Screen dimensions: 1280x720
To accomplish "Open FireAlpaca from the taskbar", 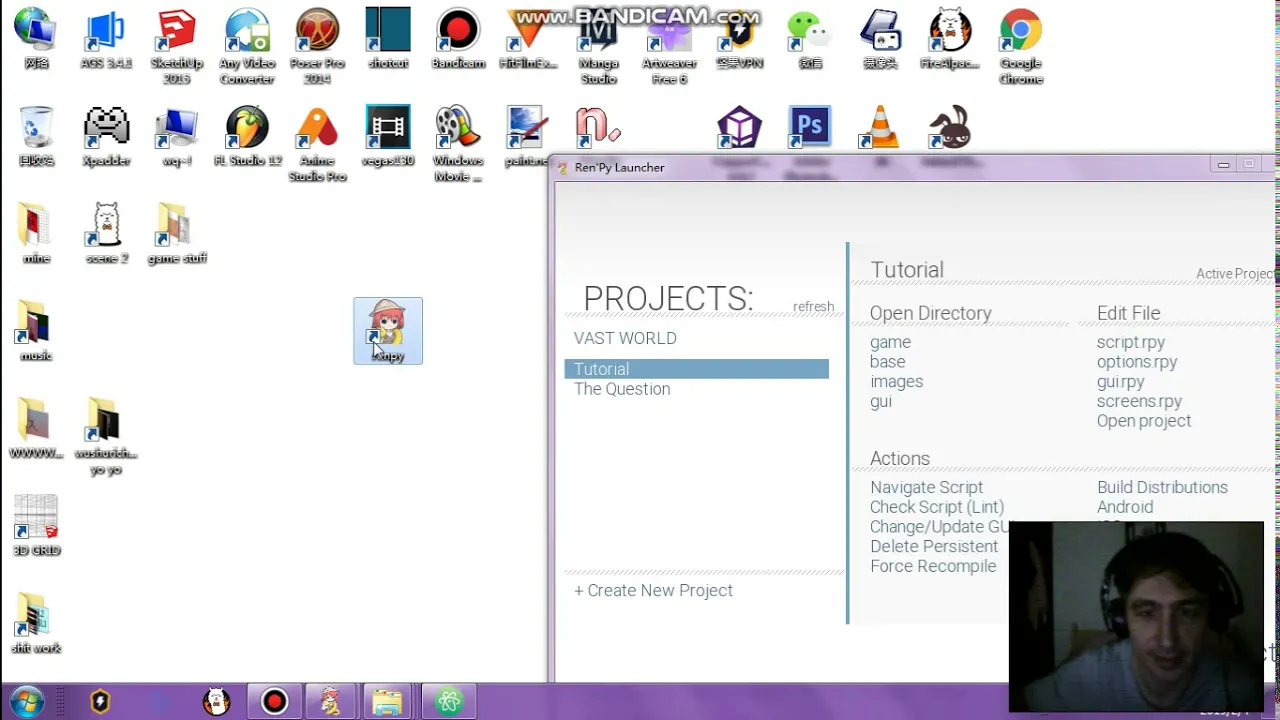I will point(216,702).
